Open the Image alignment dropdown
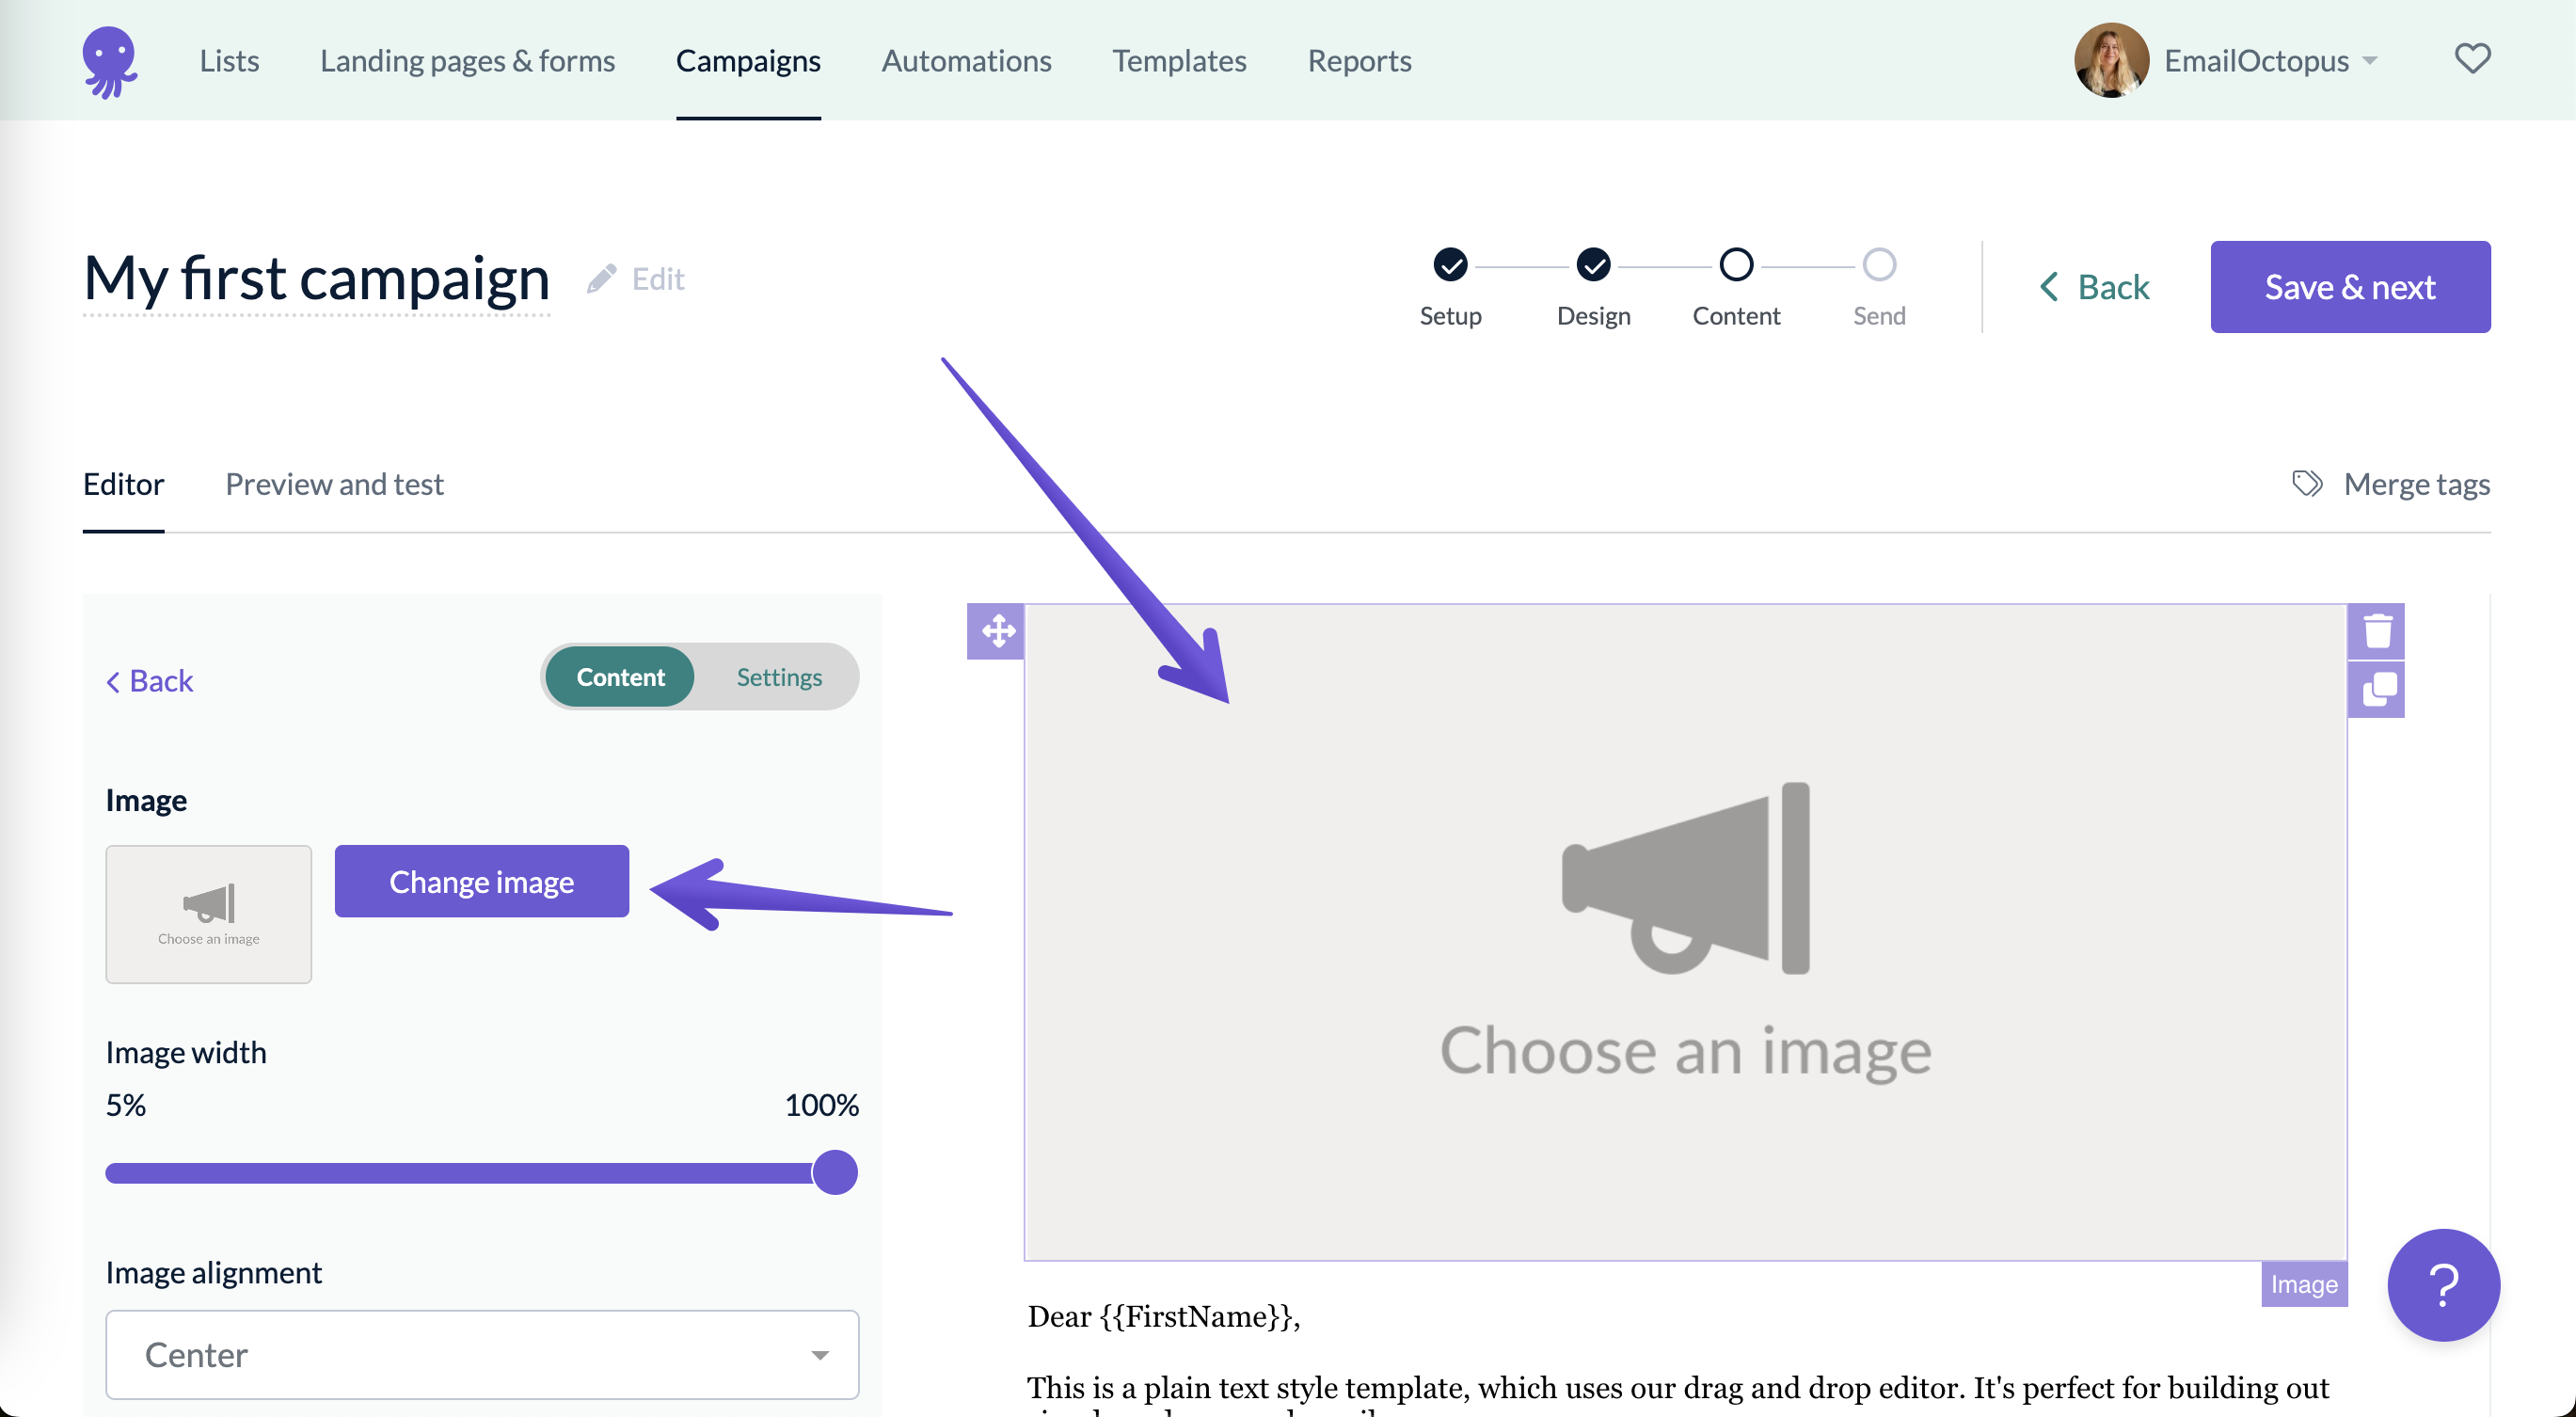This screenshot has height=1417, width=2576. click(482, 1354)
